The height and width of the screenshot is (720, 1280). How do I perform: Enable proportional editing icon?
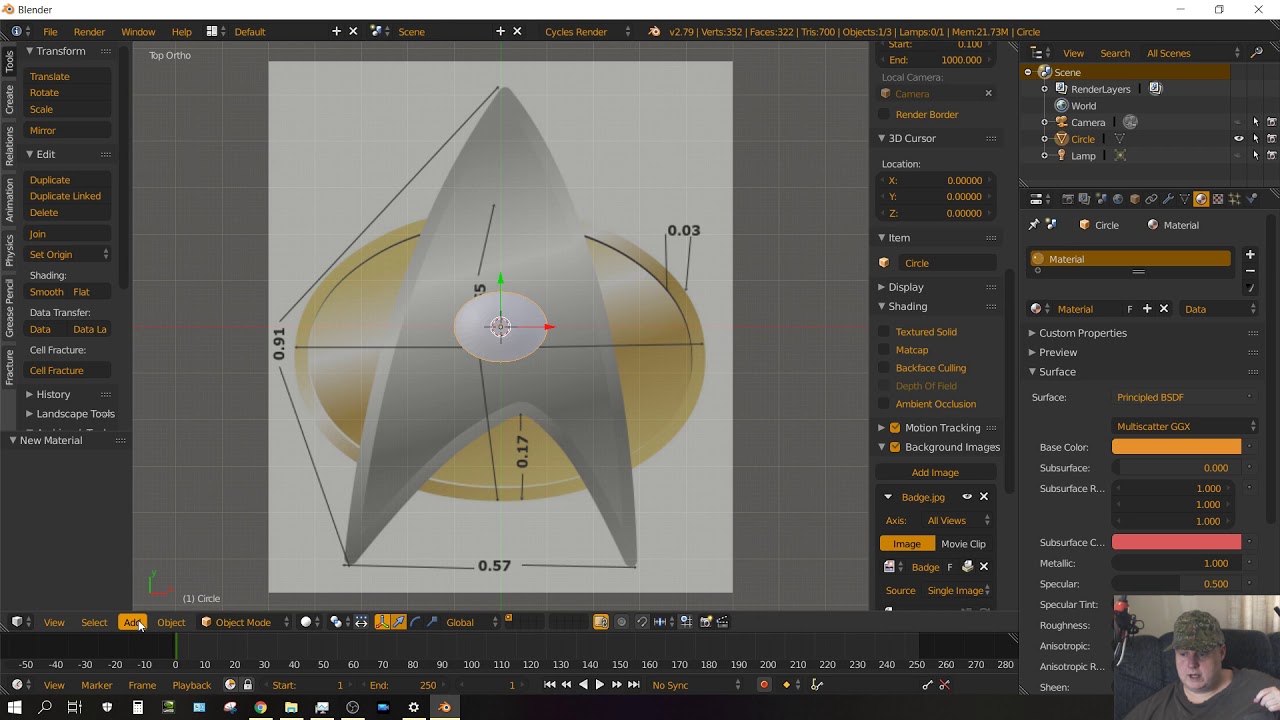point(621,622)
